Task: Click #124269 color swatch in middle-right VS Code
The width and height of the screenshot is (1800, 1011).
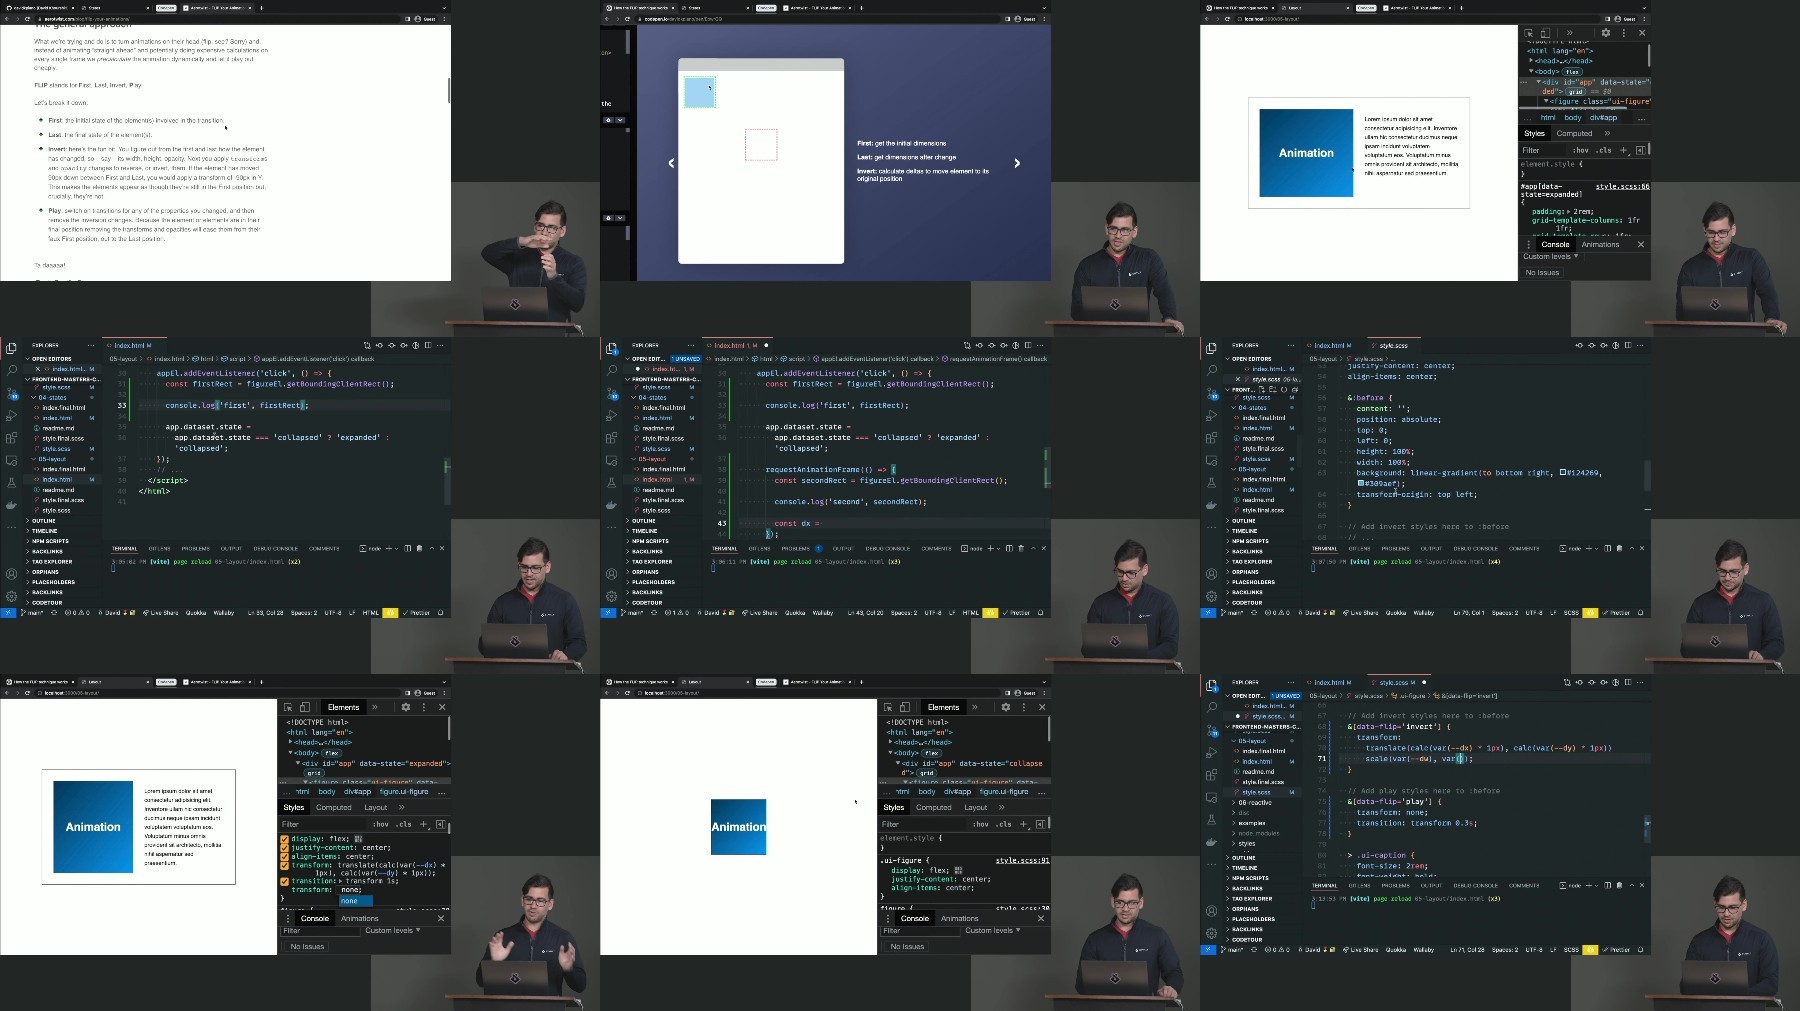Action: coord(1562,473)
